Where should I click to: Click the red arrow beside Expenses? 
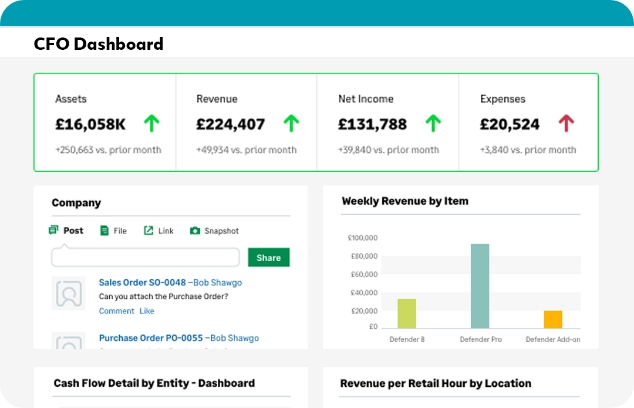(566, 124)
